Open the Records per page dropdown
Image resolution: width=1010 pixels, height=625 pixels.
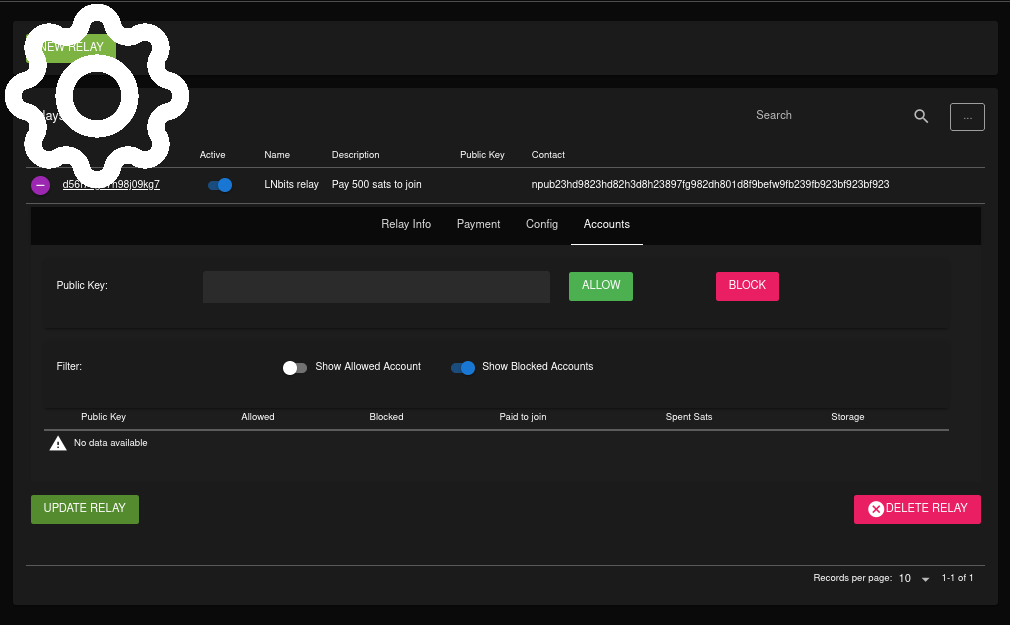click(x=914, y=579)
